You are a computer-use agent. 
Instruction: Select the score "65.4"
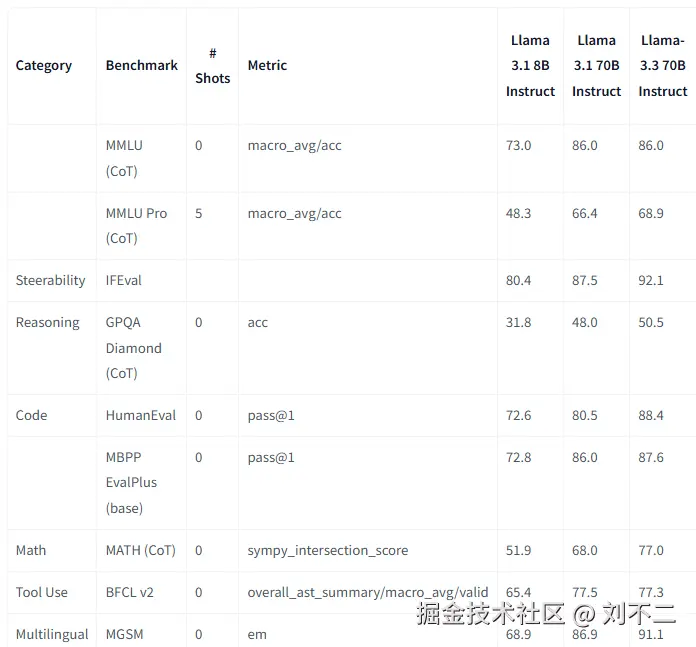click(x=518, y=592)
